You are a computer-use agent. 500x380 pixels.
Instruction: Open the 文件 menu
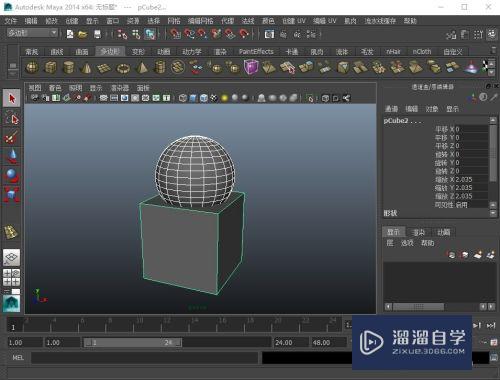click(11, 21)
